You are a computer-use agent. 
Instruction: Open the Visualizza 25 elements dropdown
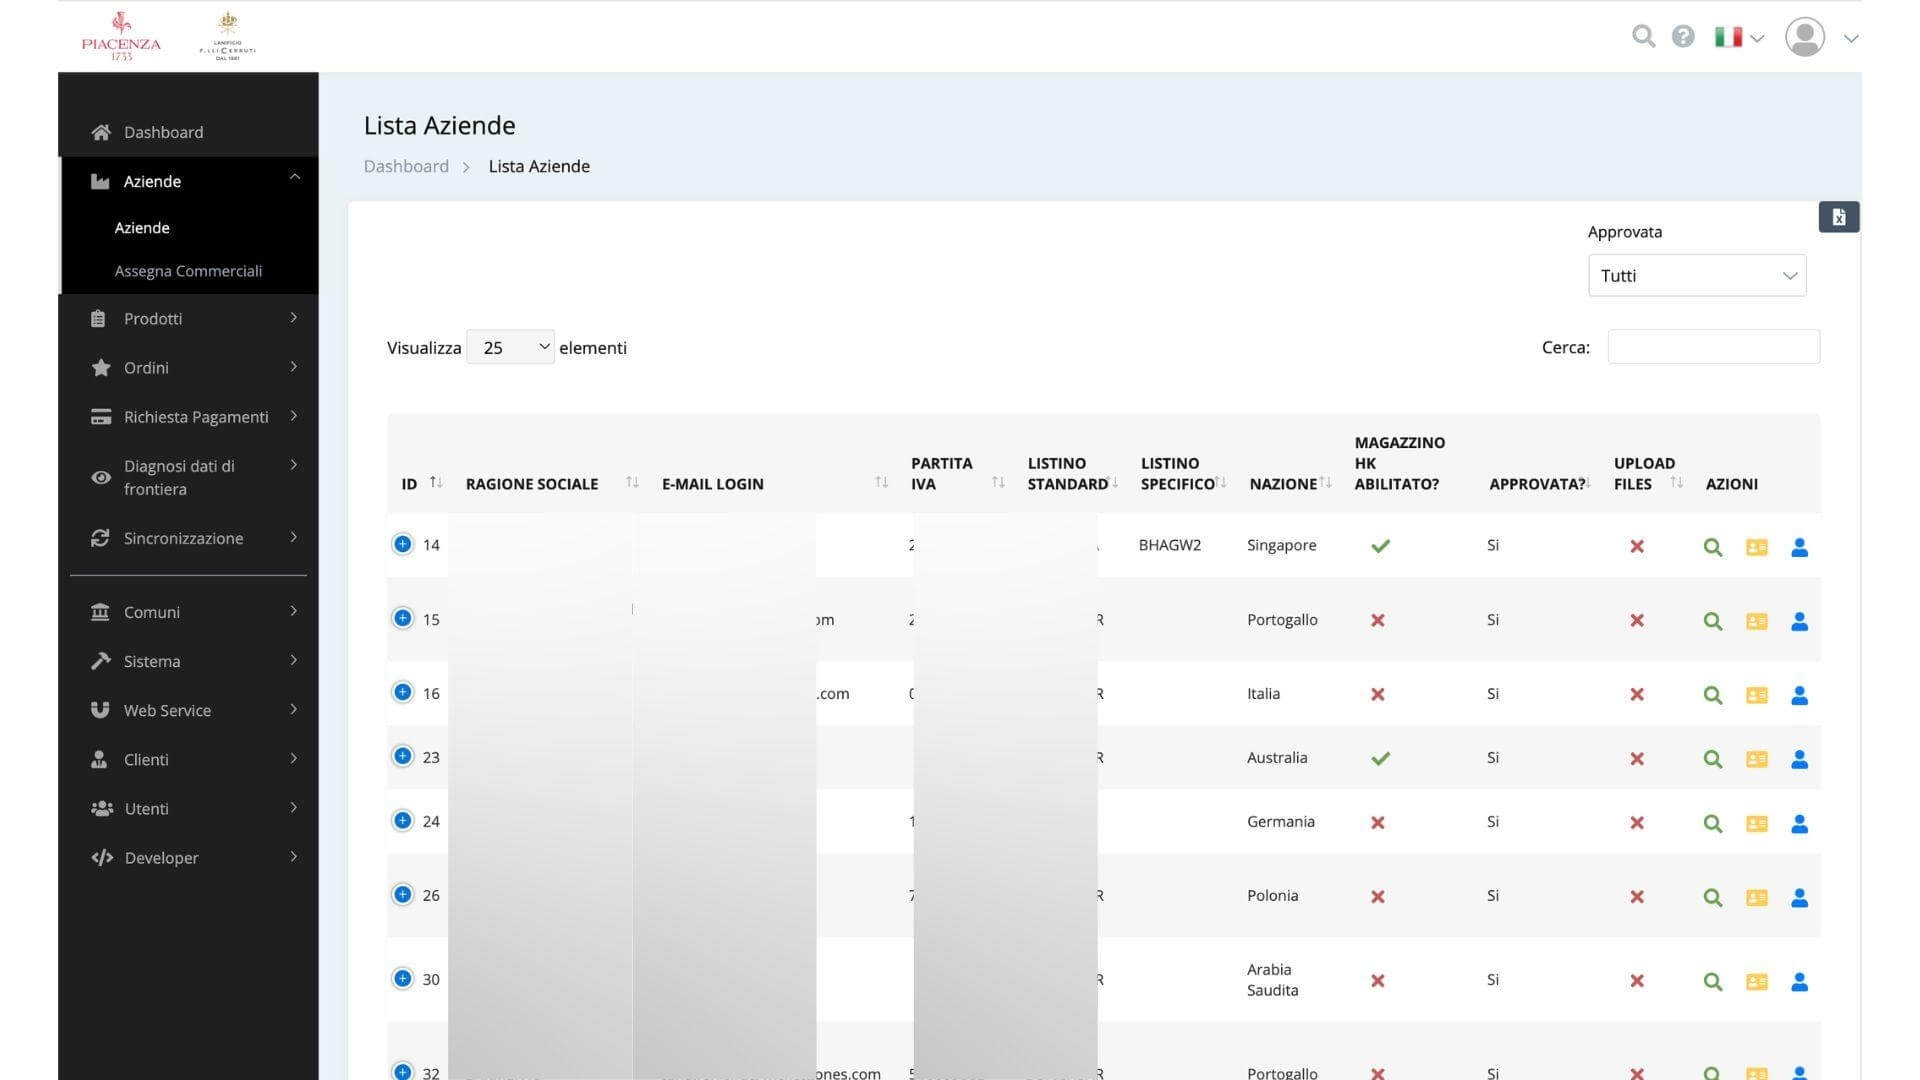[x=510, y=347]
